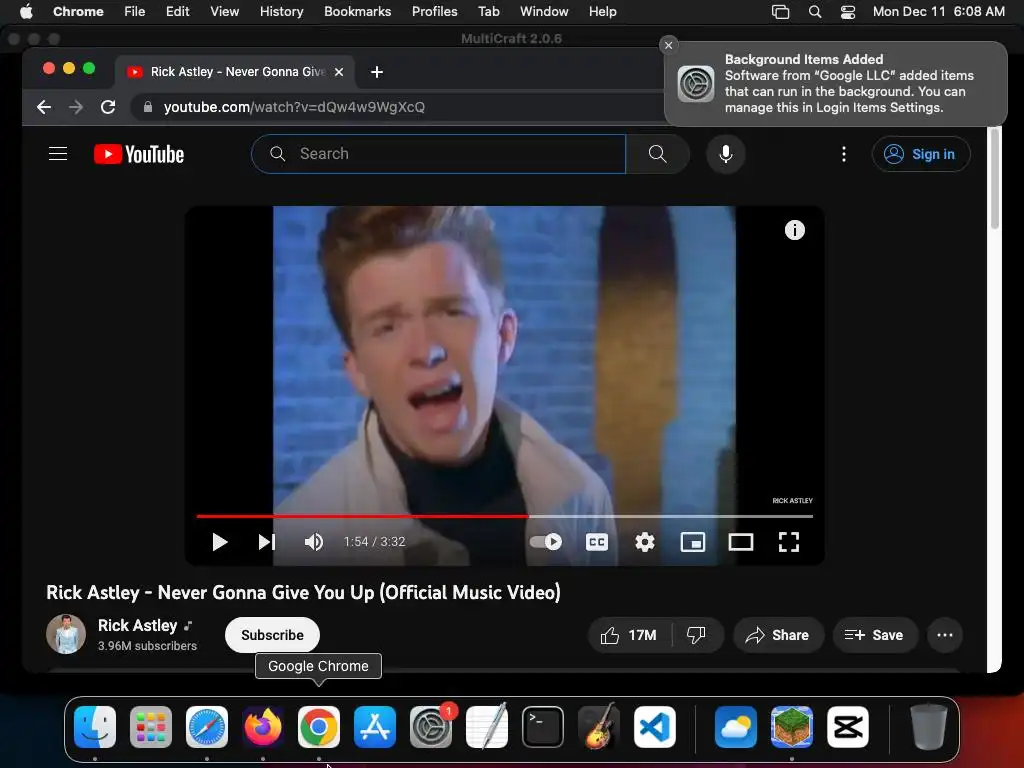Select the Rick Astley browser tab

pyautogui.click(x=235, y=72)
